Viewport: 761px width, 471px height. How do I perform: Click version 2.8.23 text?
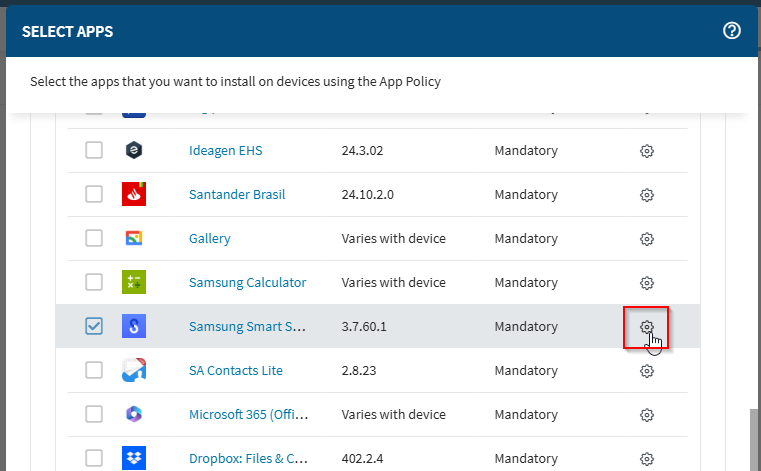[x=359, y=370]
